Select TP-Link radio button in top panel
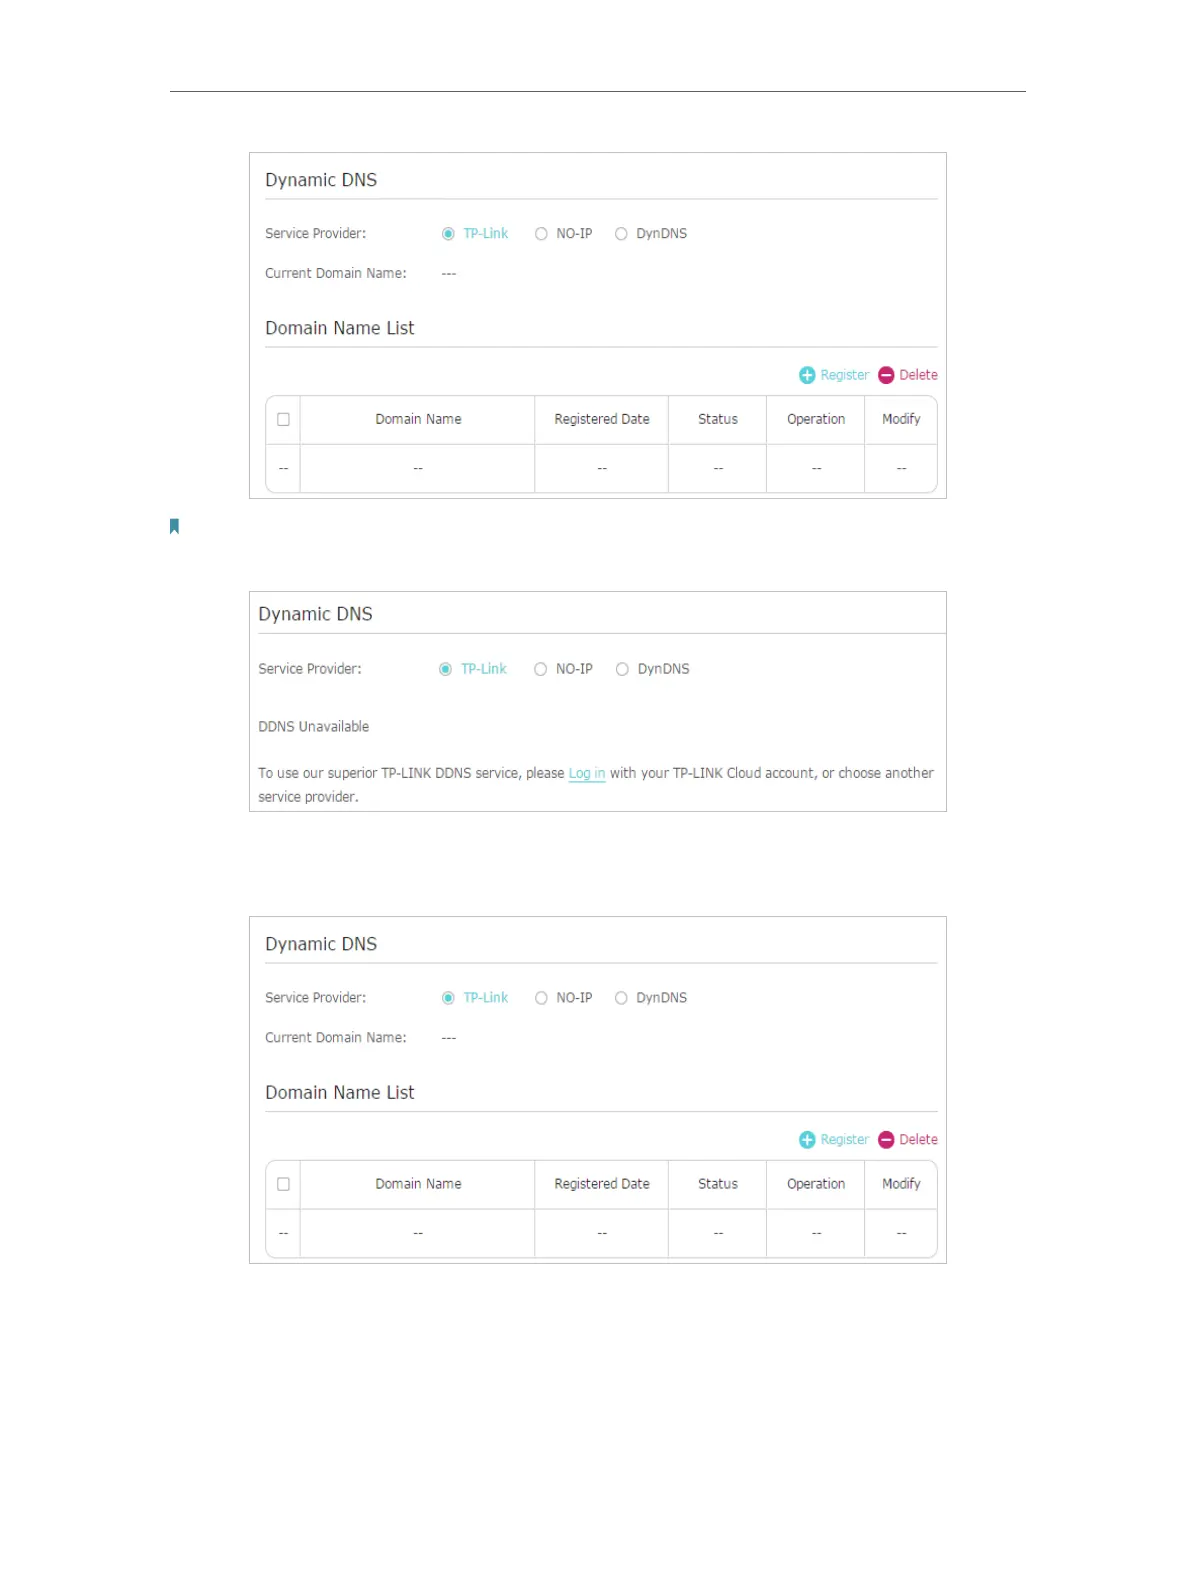Screen dimensions: 1196x1582 448,234
